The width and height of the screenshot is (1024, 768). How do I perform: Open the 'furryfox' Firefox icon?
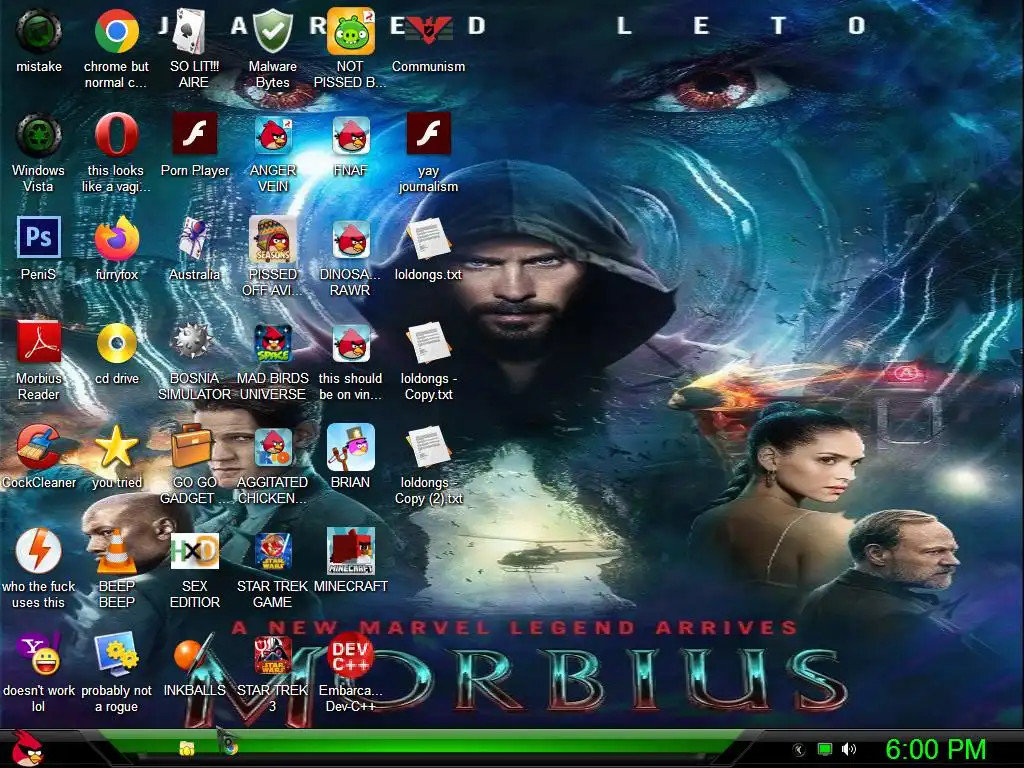[x=116, y=238]
